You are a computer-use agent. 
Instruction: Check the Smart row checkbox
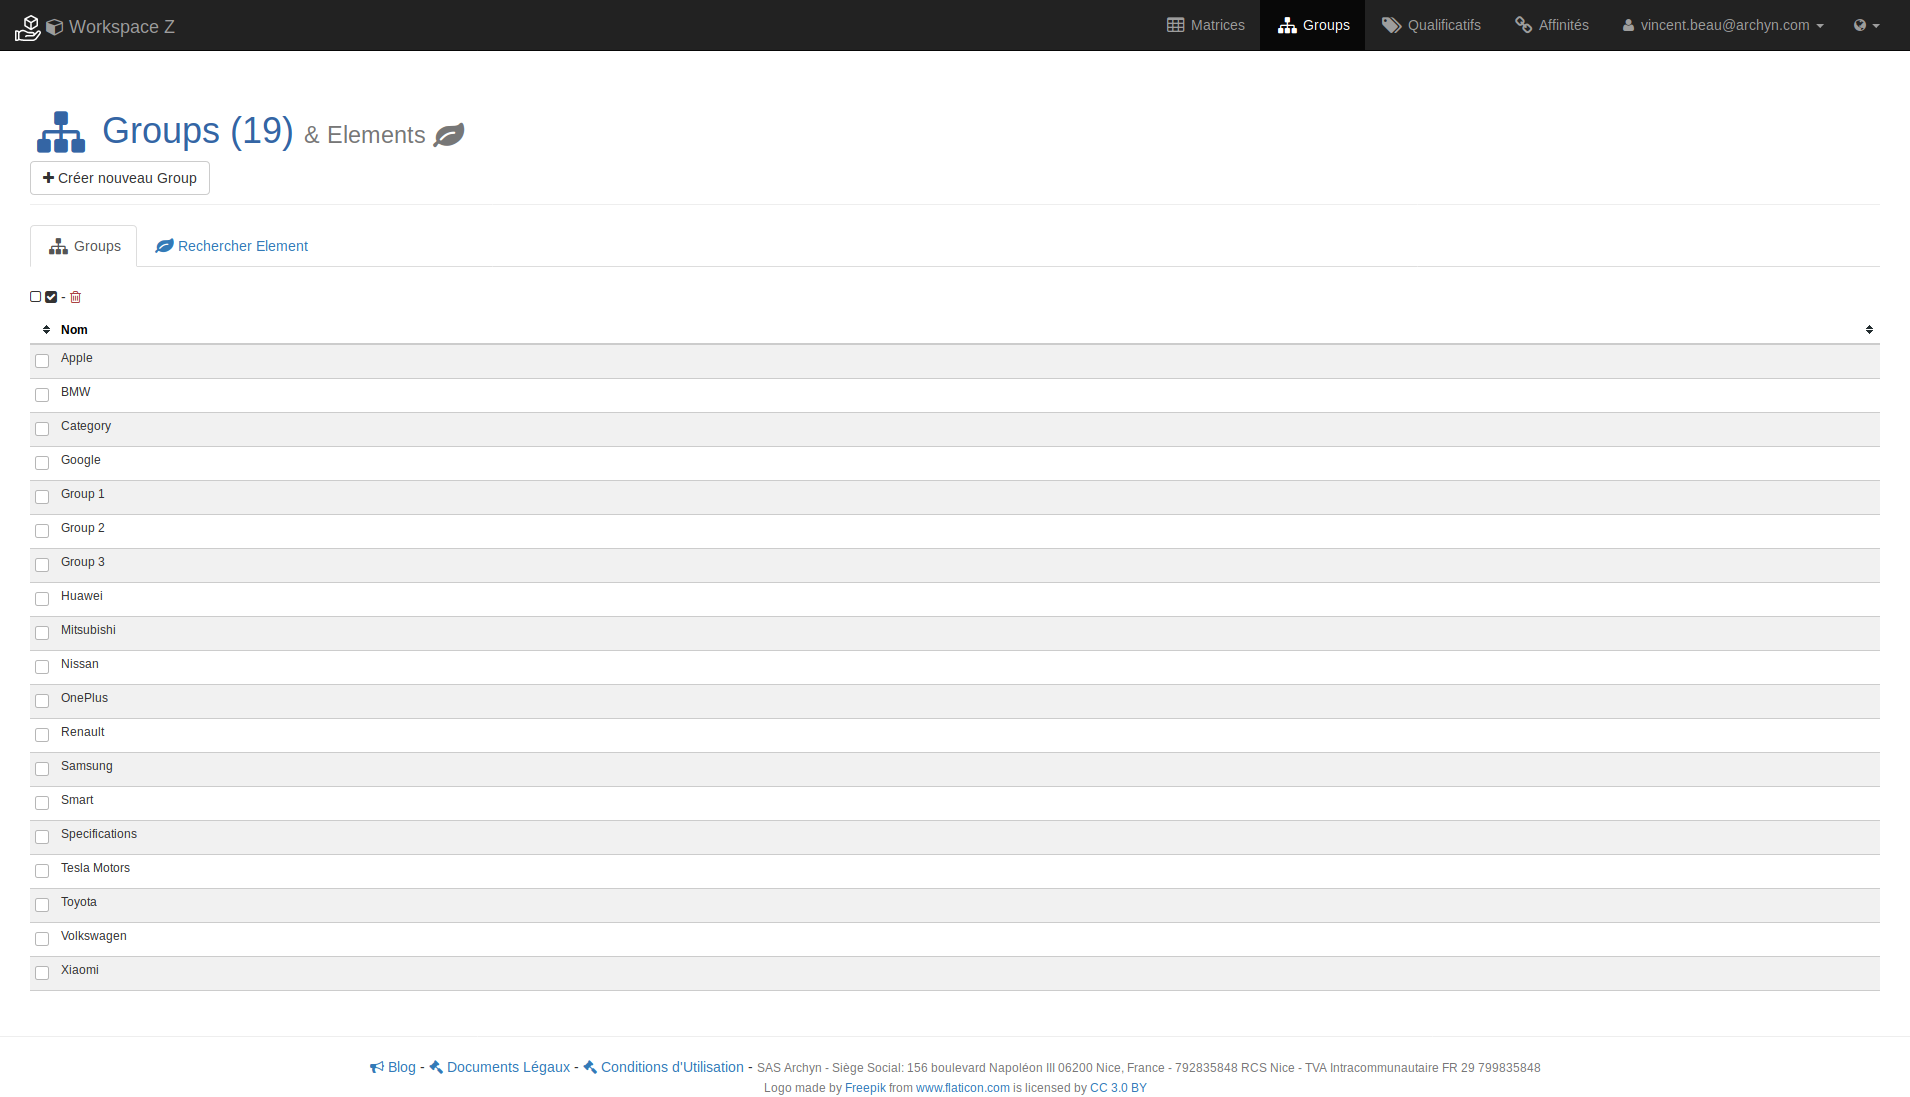tap(42, 803)
